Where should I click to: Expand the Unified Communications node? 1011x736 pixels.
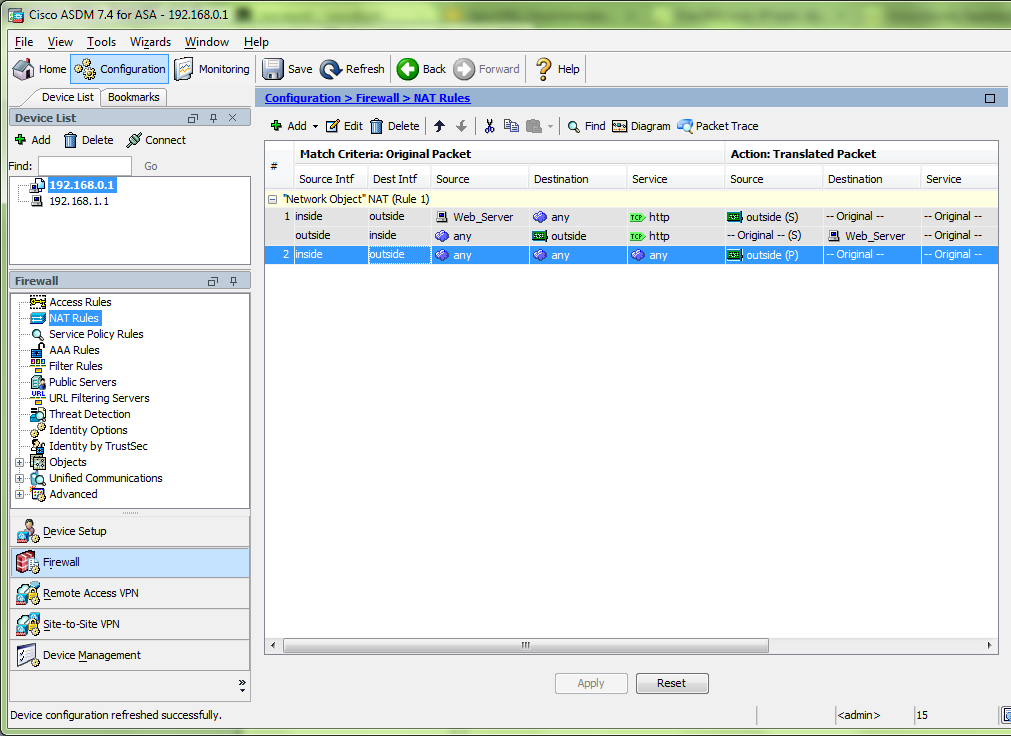[x=19, y=479]
